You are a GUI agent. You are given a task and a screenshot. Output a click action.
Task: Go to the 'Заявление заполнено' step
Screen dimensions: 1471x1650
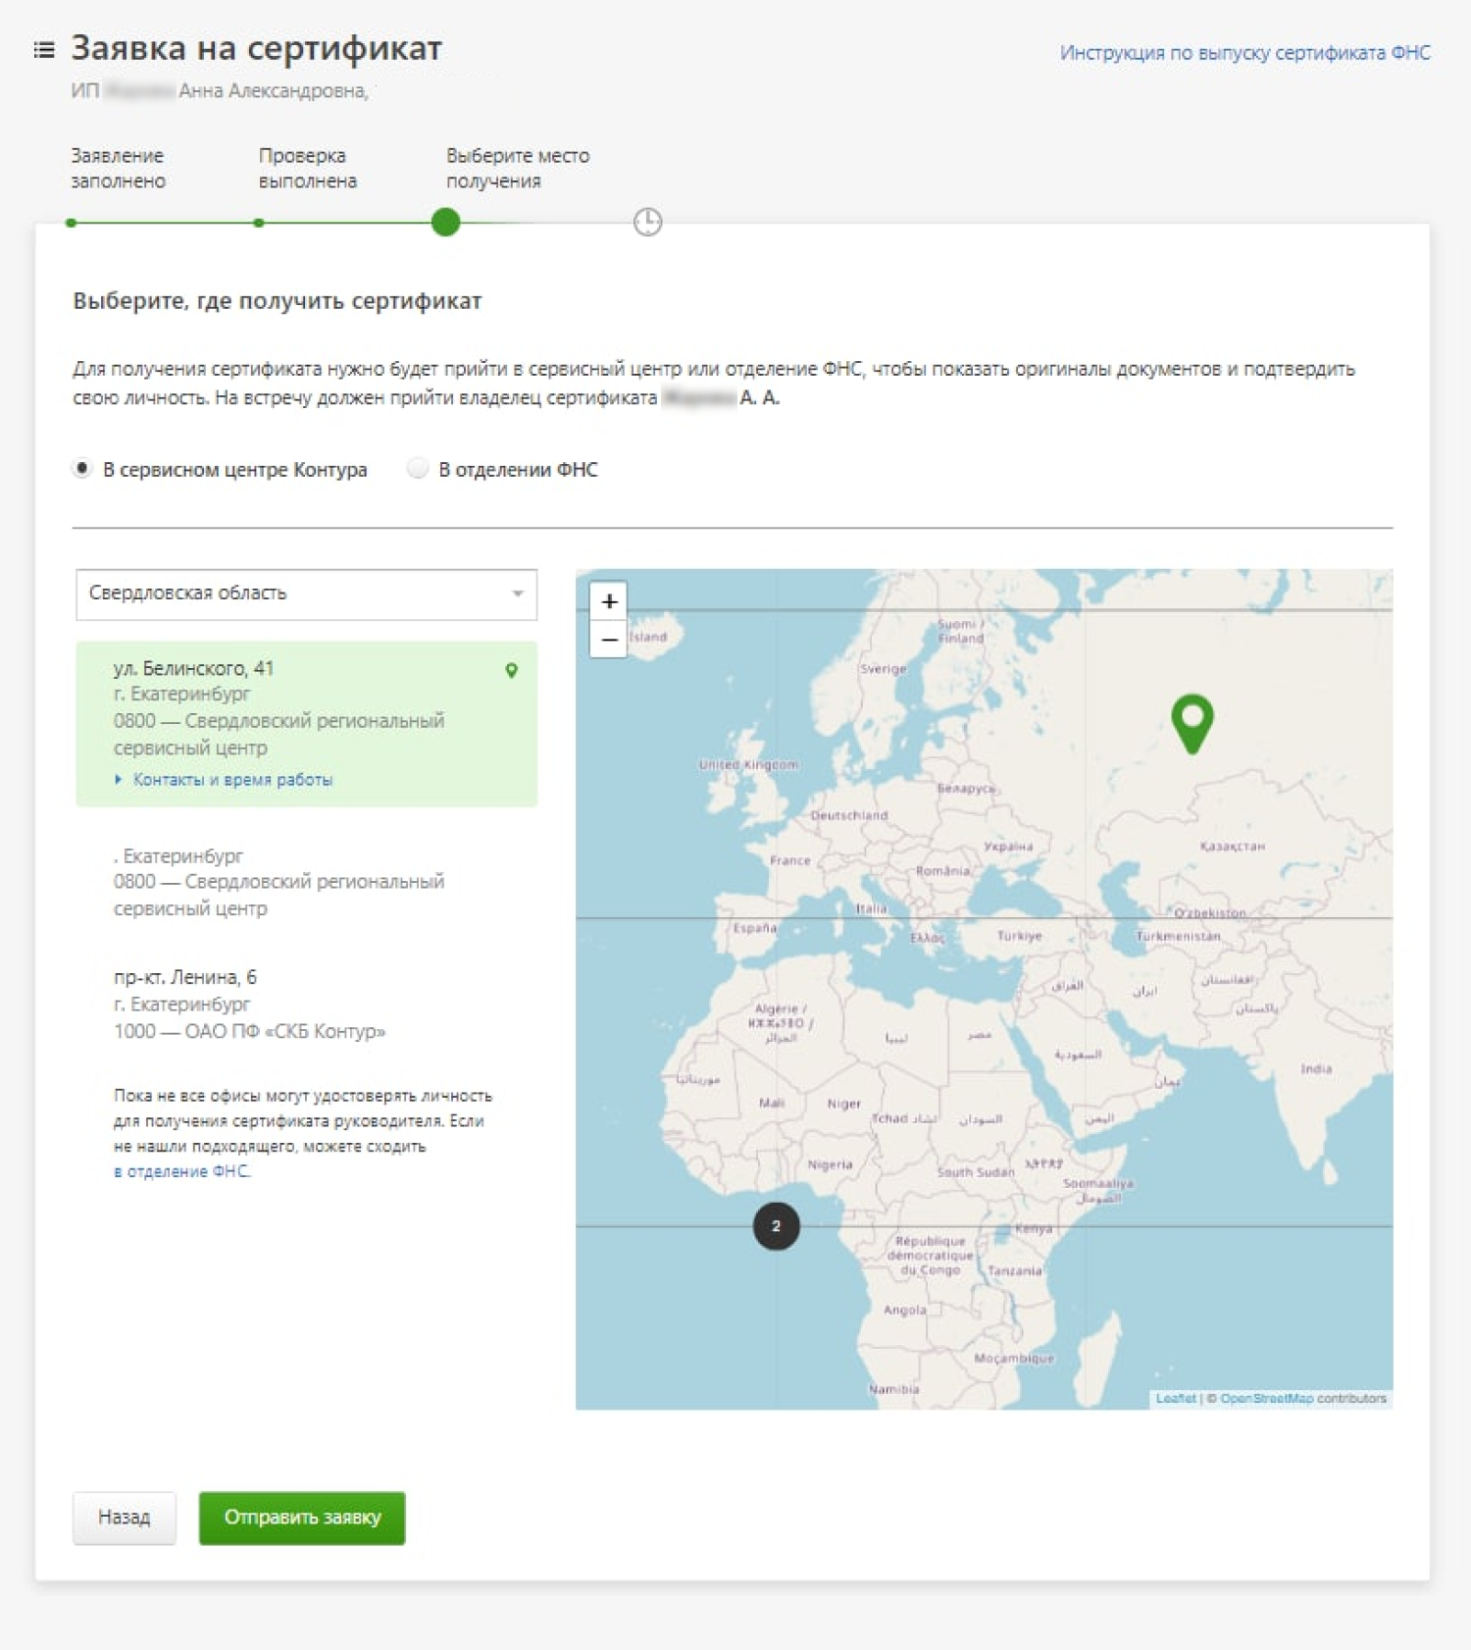(x=118, y=168)
